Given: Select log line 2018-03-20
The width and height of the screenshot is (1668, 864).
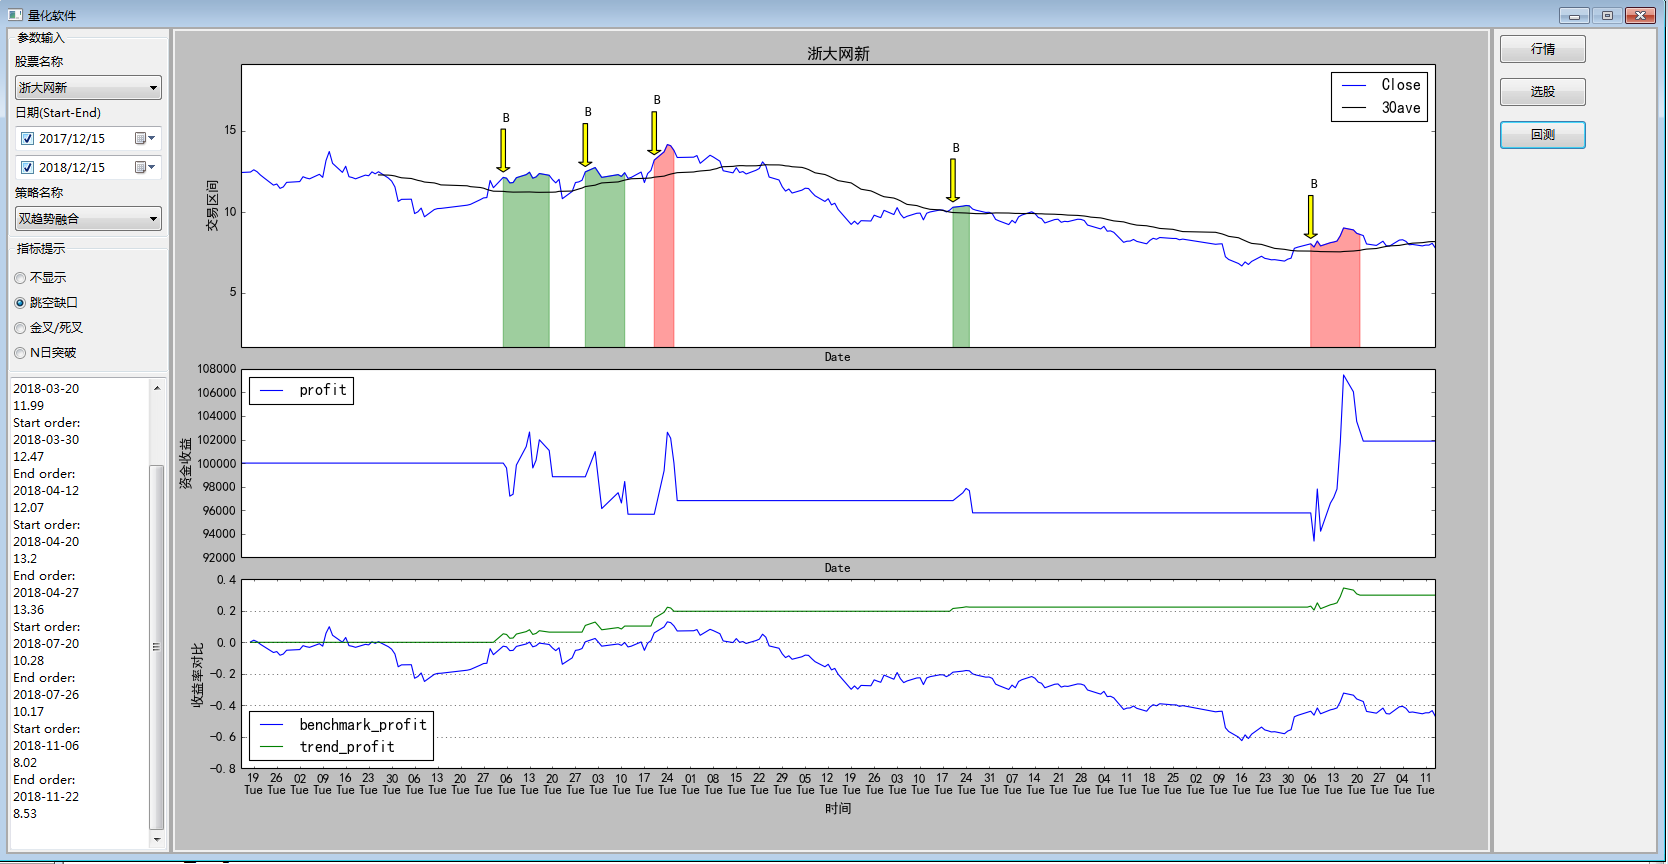Looking at the screenshot, I should click(46, 389).
